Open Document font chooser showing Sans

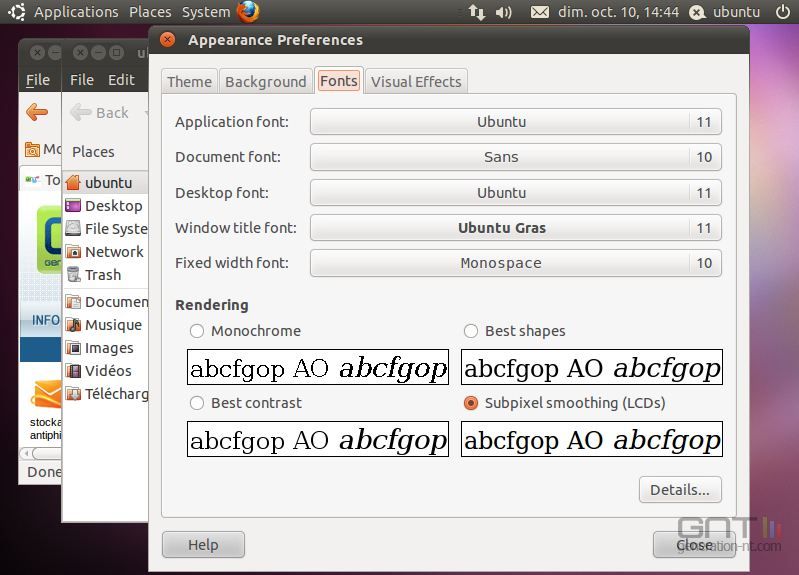click(x=516, y=157)
